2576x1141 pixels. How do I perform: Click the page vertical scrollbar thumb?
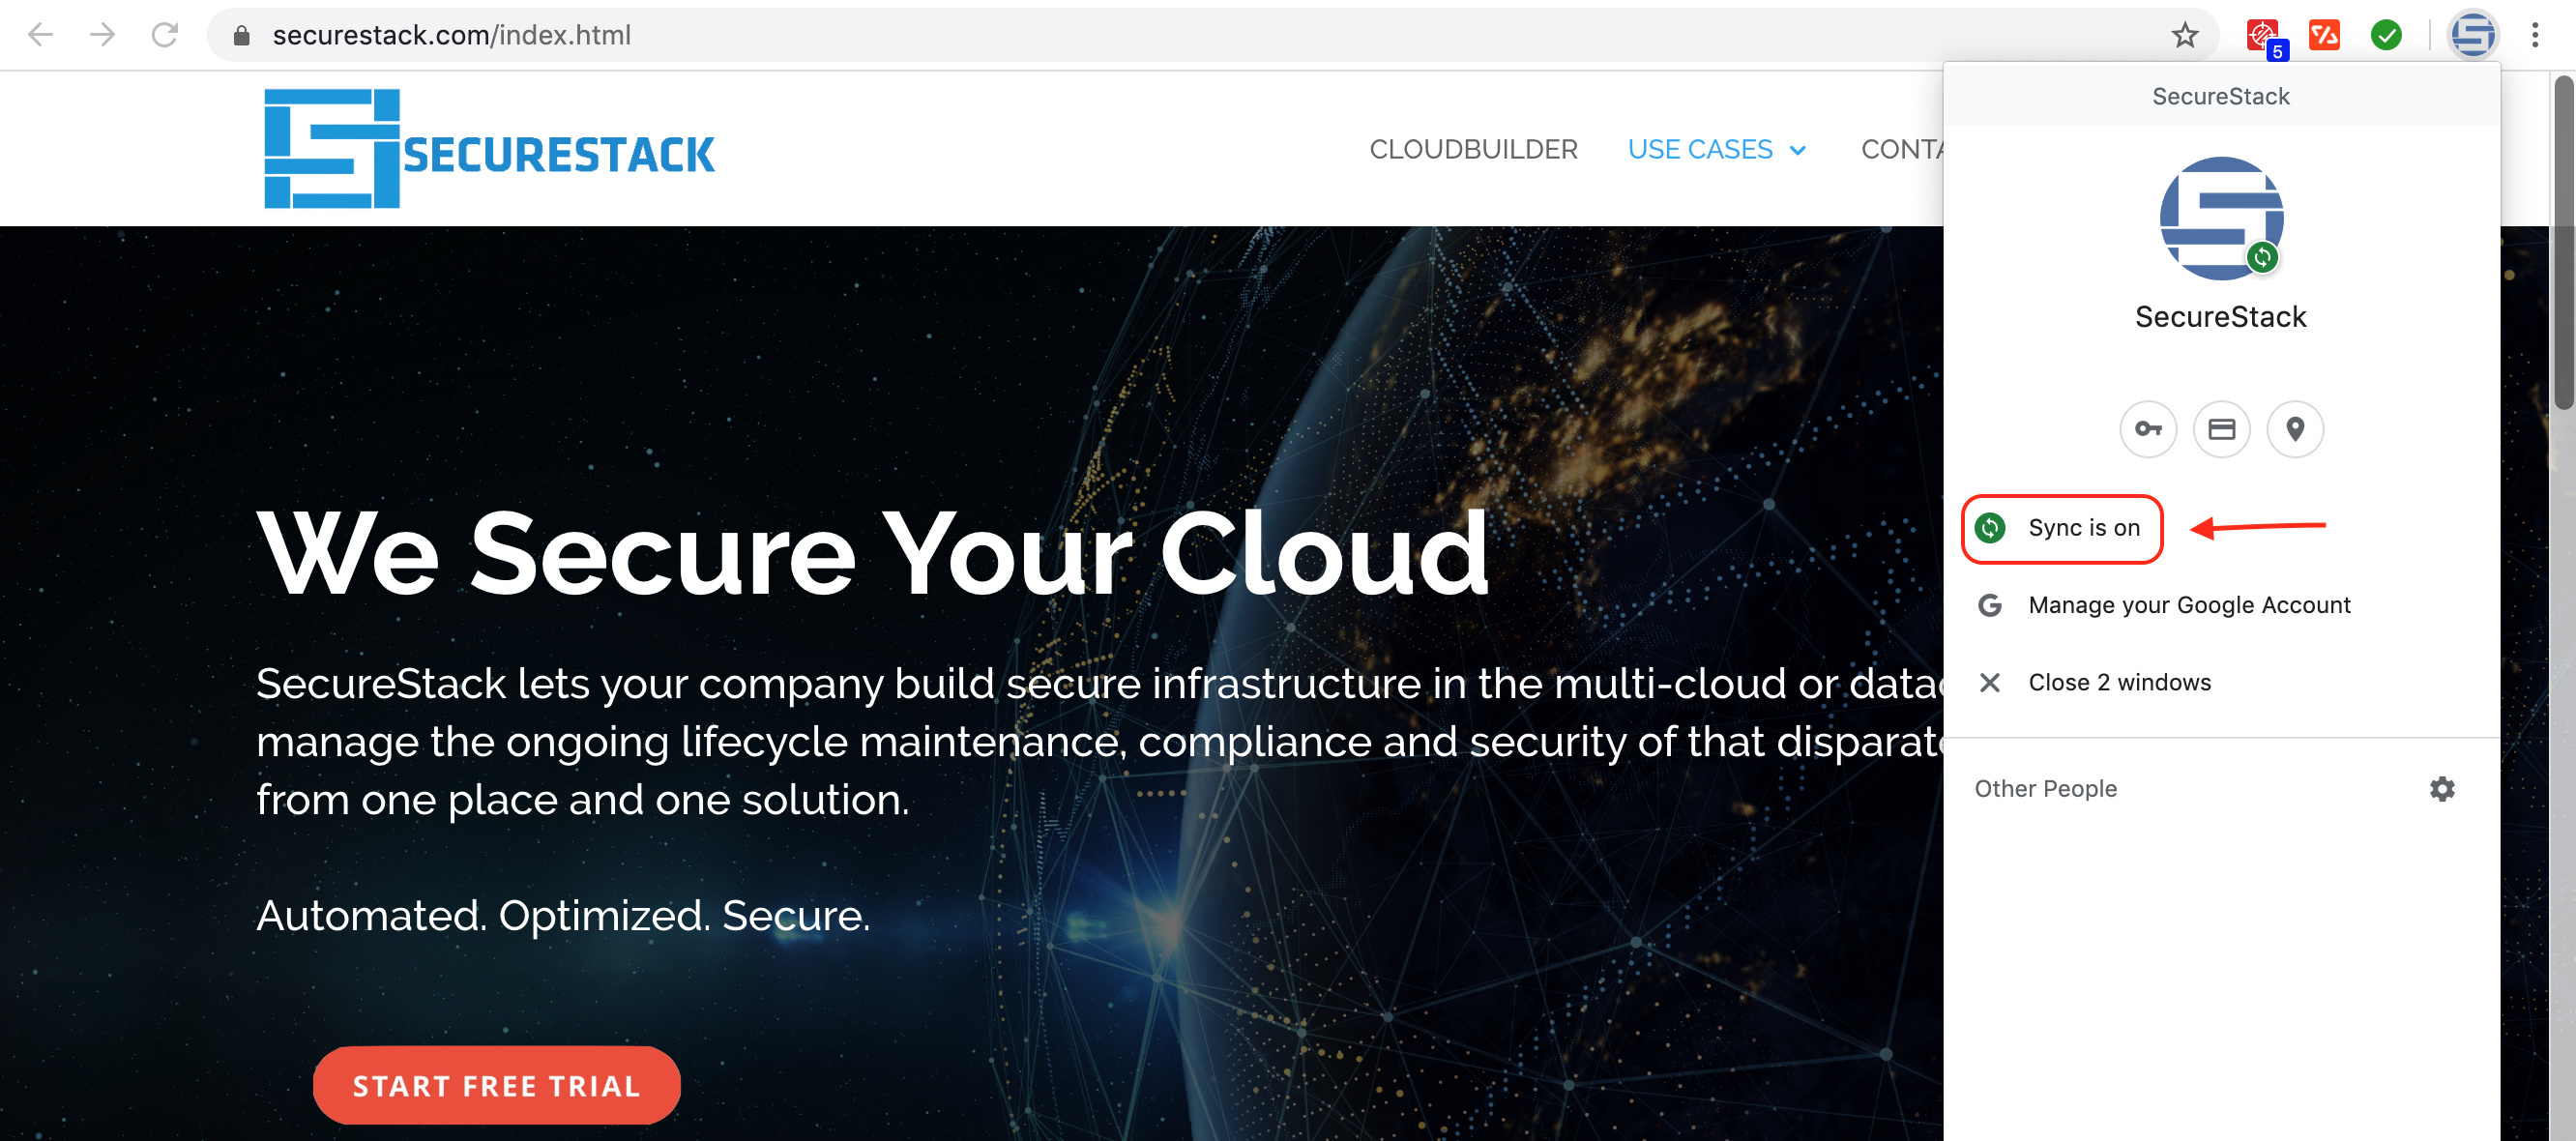click(2563, 245)
